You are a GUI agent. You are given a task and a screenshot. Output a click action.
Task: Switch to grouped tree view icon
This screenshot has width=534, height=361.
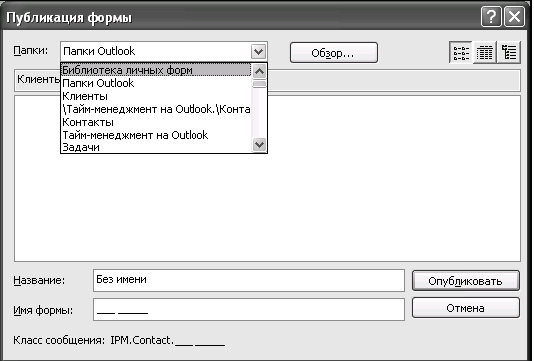coord(509,52)
